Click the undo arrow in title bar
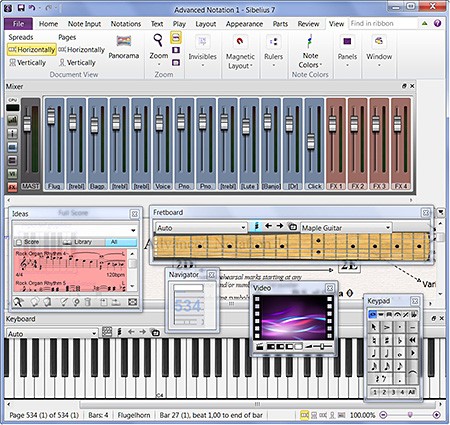The image size is (450, 425). coord(32,7)
